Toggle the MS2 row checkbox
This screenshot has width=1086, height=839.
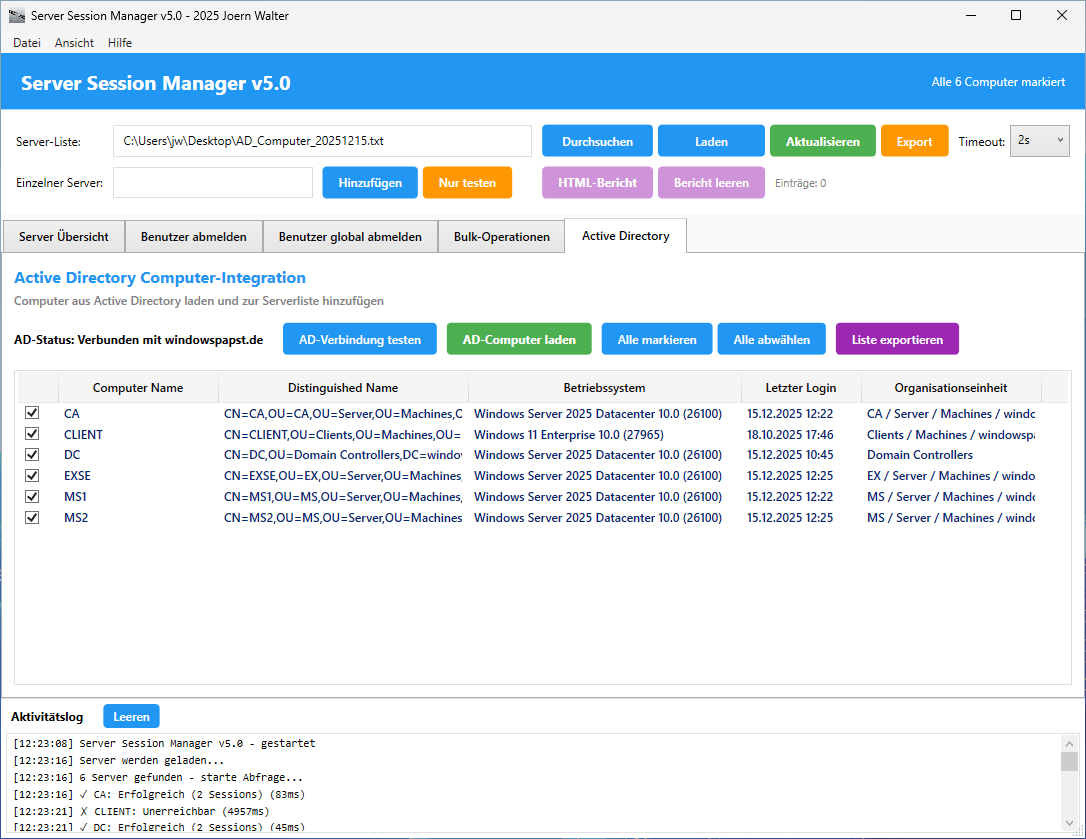point(32,517)
